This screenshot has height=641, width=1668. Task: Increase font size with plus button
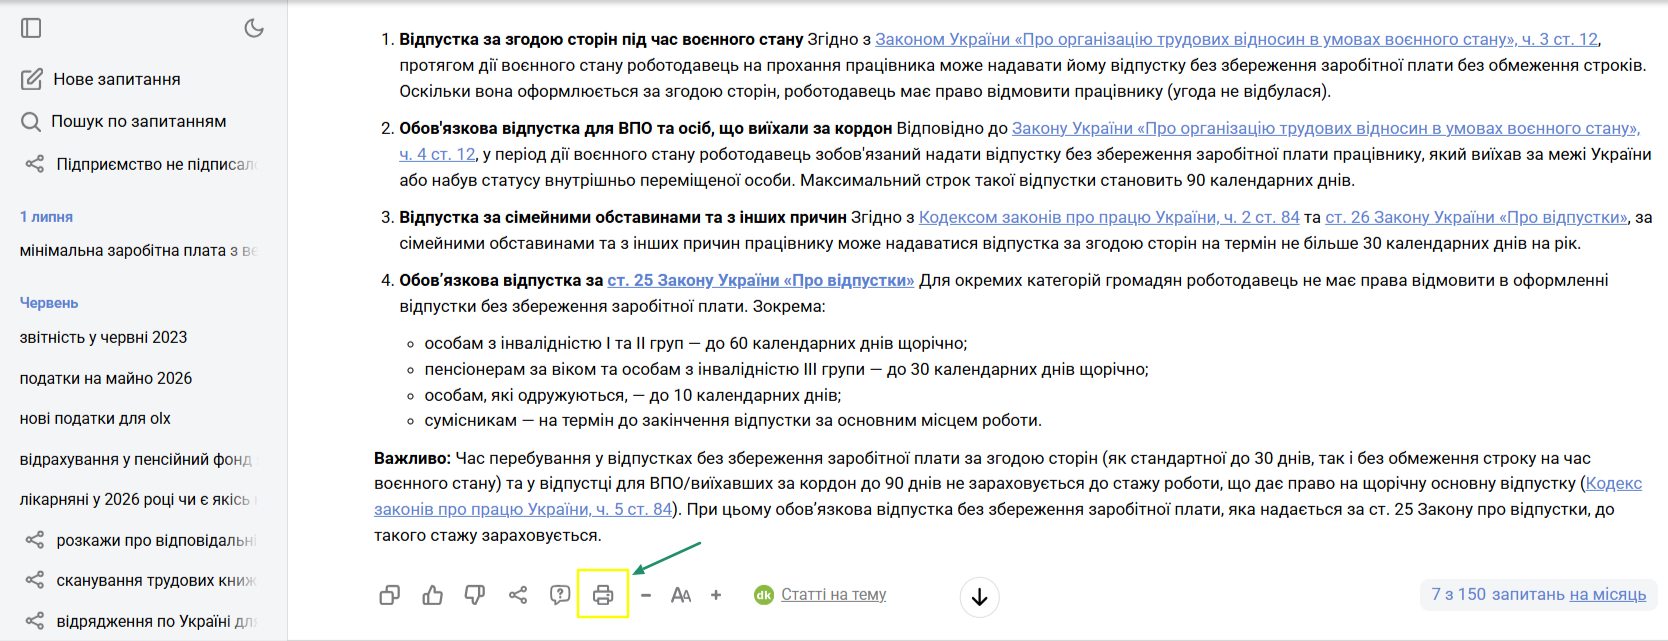click(x=716, y=595)
